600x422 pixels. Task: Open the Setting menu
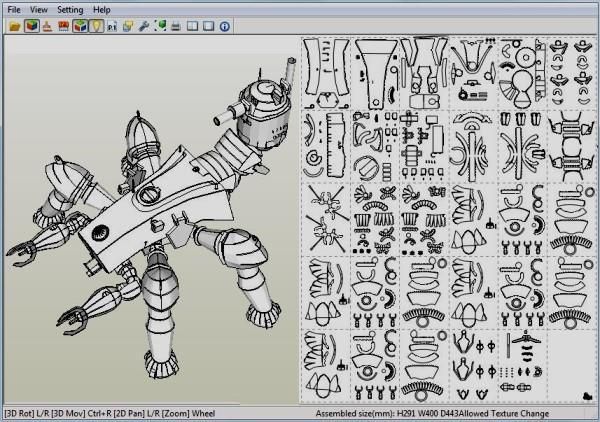[70, 10]
